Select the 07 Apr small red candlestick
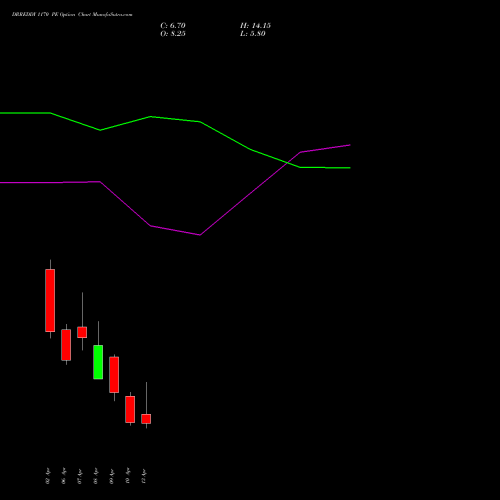The width and height of the screenshot is (500, 500). 82,332
